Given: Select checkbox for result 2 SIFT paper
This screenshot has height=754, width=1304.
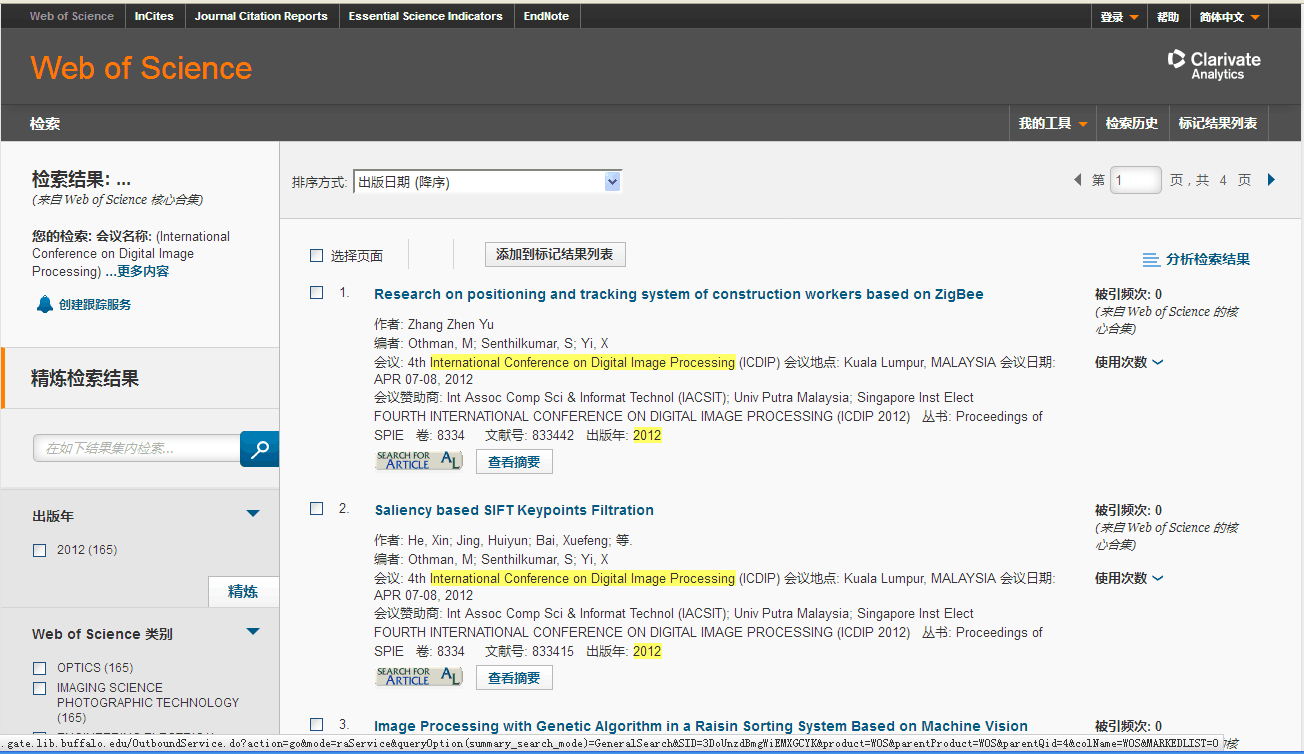Looking at the screenshot, I should click(316, 509).
